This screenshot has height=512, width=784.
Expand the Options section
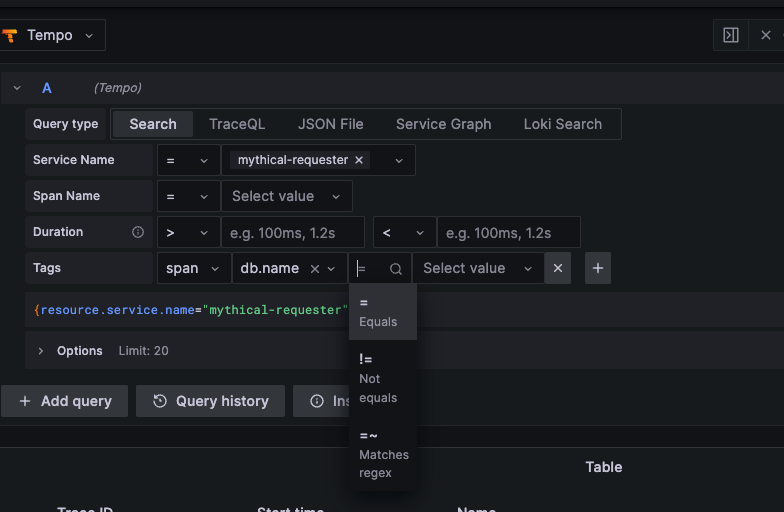tap(41, 351)
